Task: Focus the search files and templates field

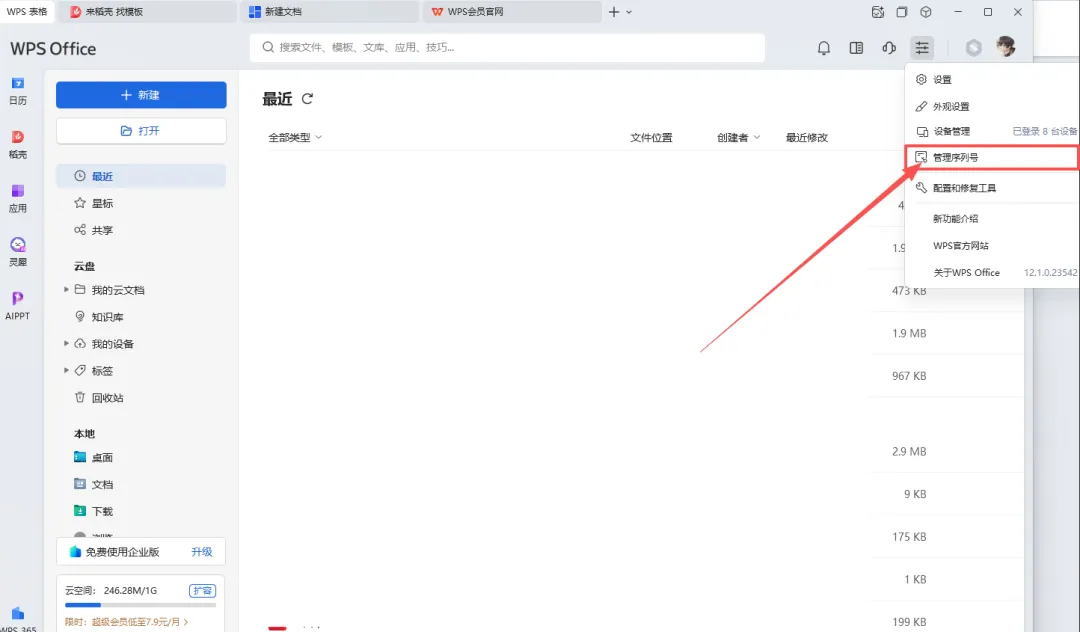Action: pos(507,48)
